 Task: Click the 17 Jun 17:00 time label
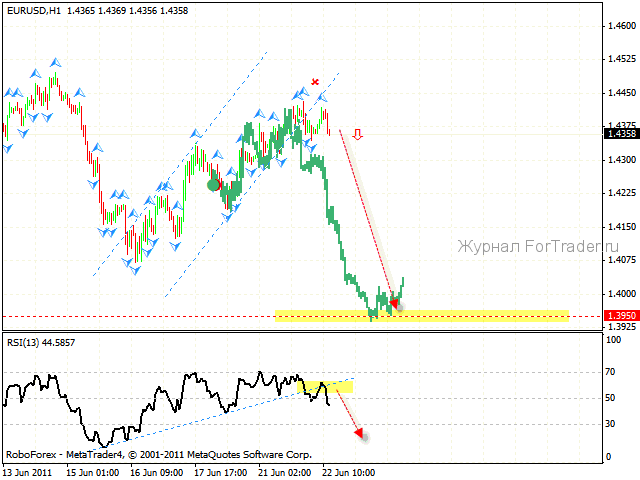[x=220, y=473]
